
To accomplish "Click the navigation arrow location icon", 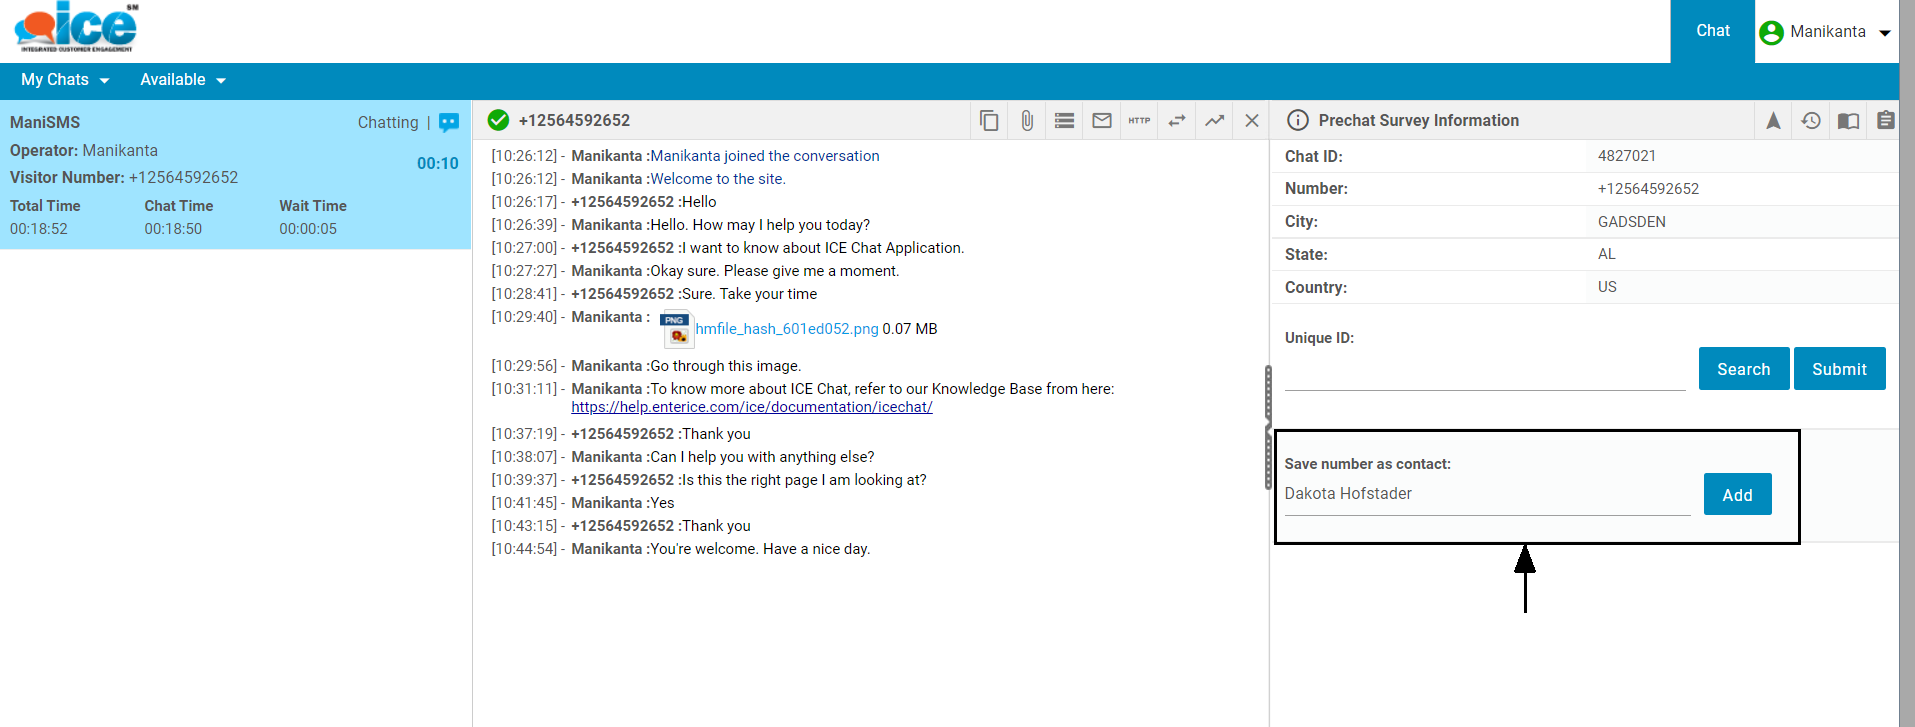I will [x=1773, y=121].
